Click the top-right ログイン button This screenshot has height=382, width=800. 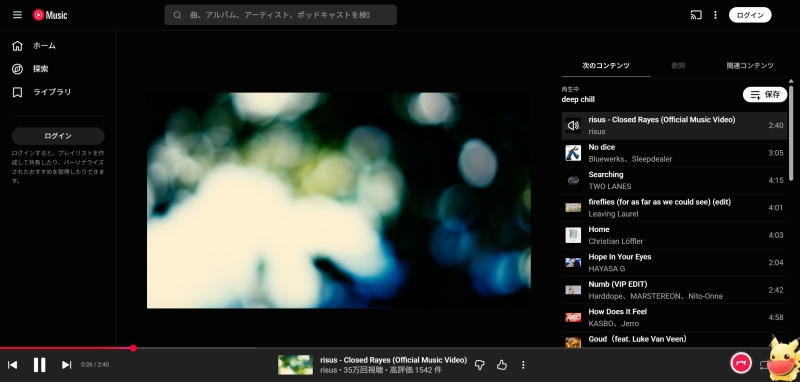coord(750,15)
